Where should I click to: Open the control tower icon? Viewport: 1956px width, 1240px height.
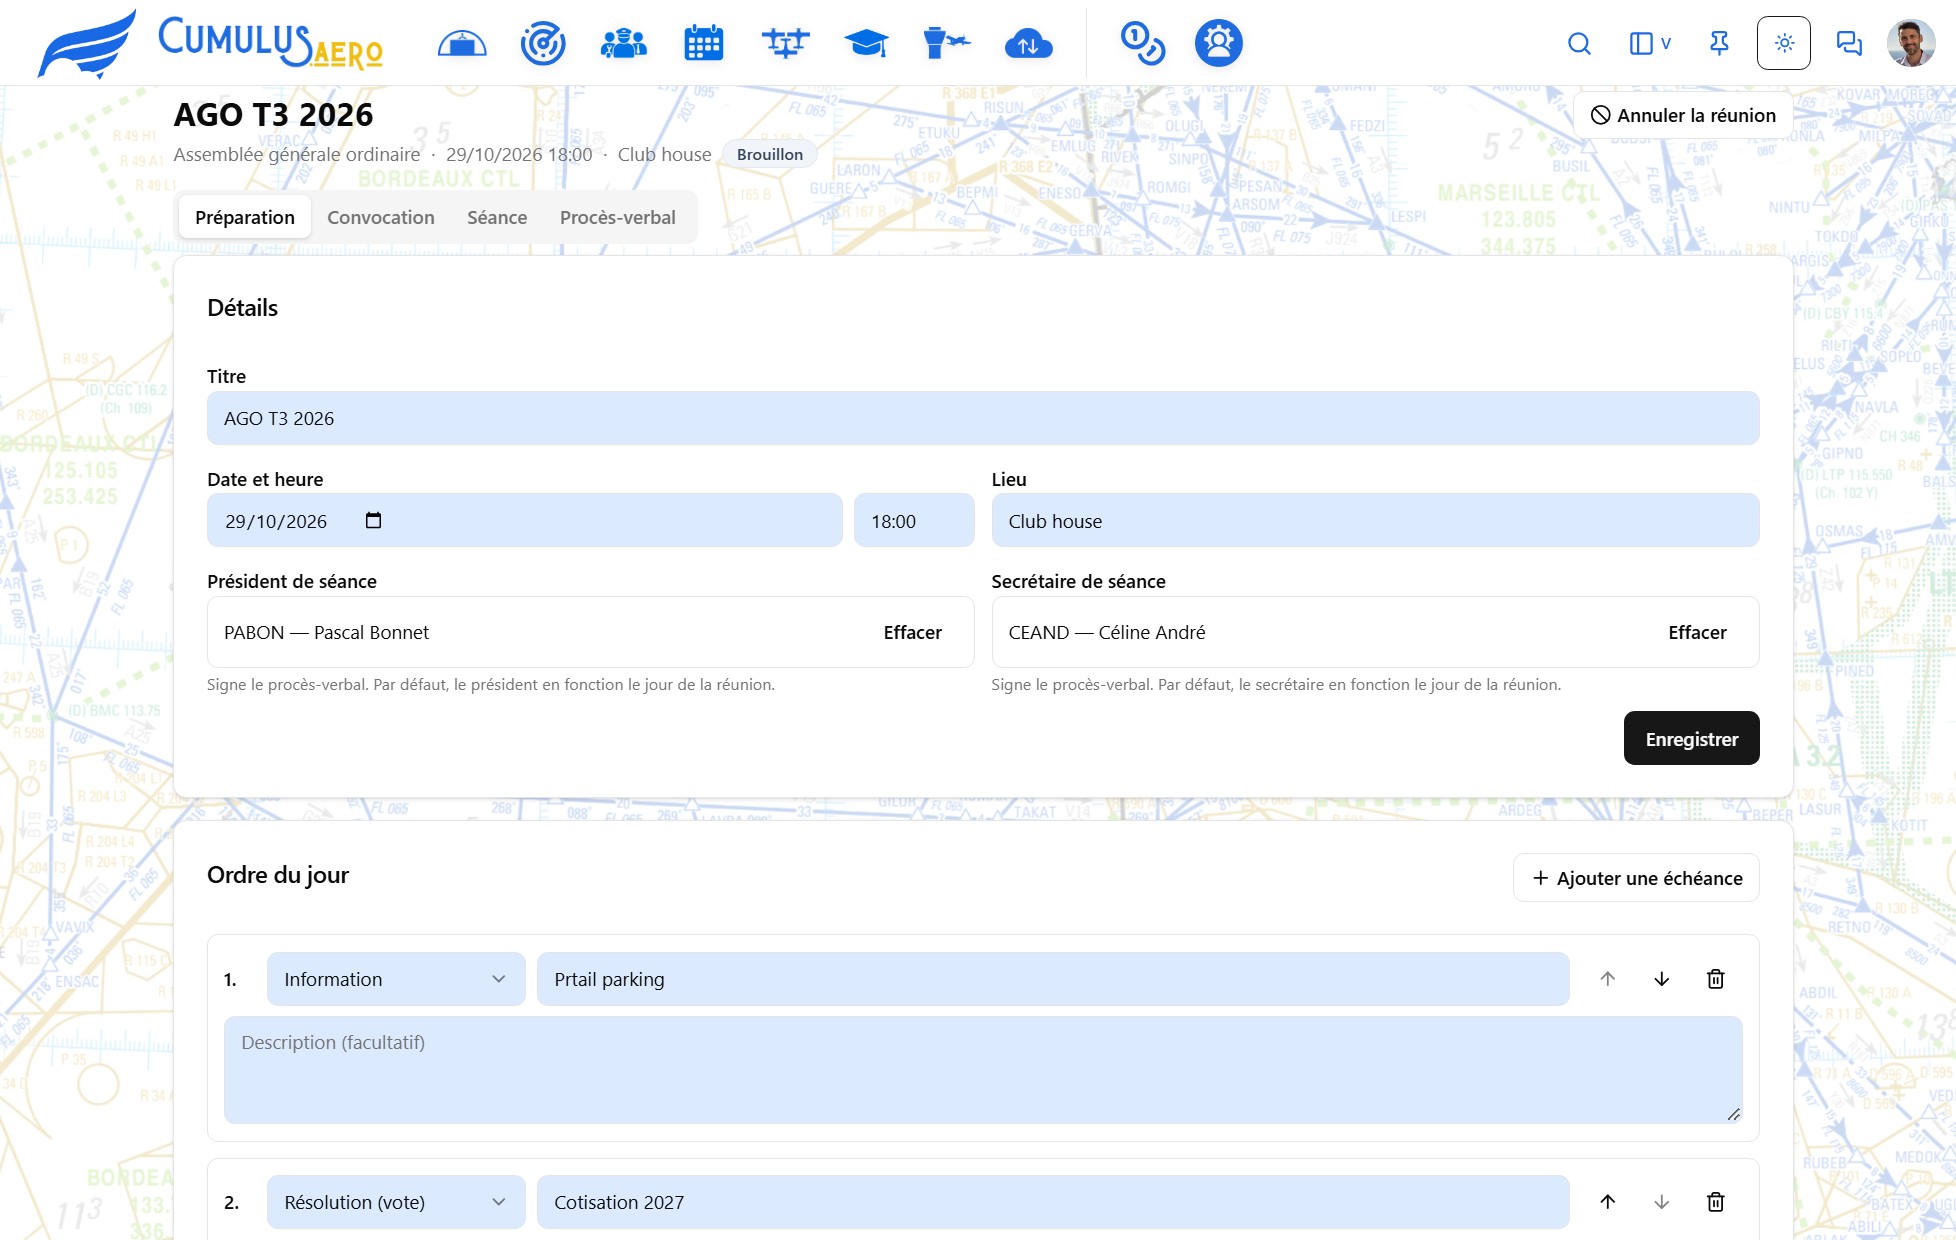point(947,43)
